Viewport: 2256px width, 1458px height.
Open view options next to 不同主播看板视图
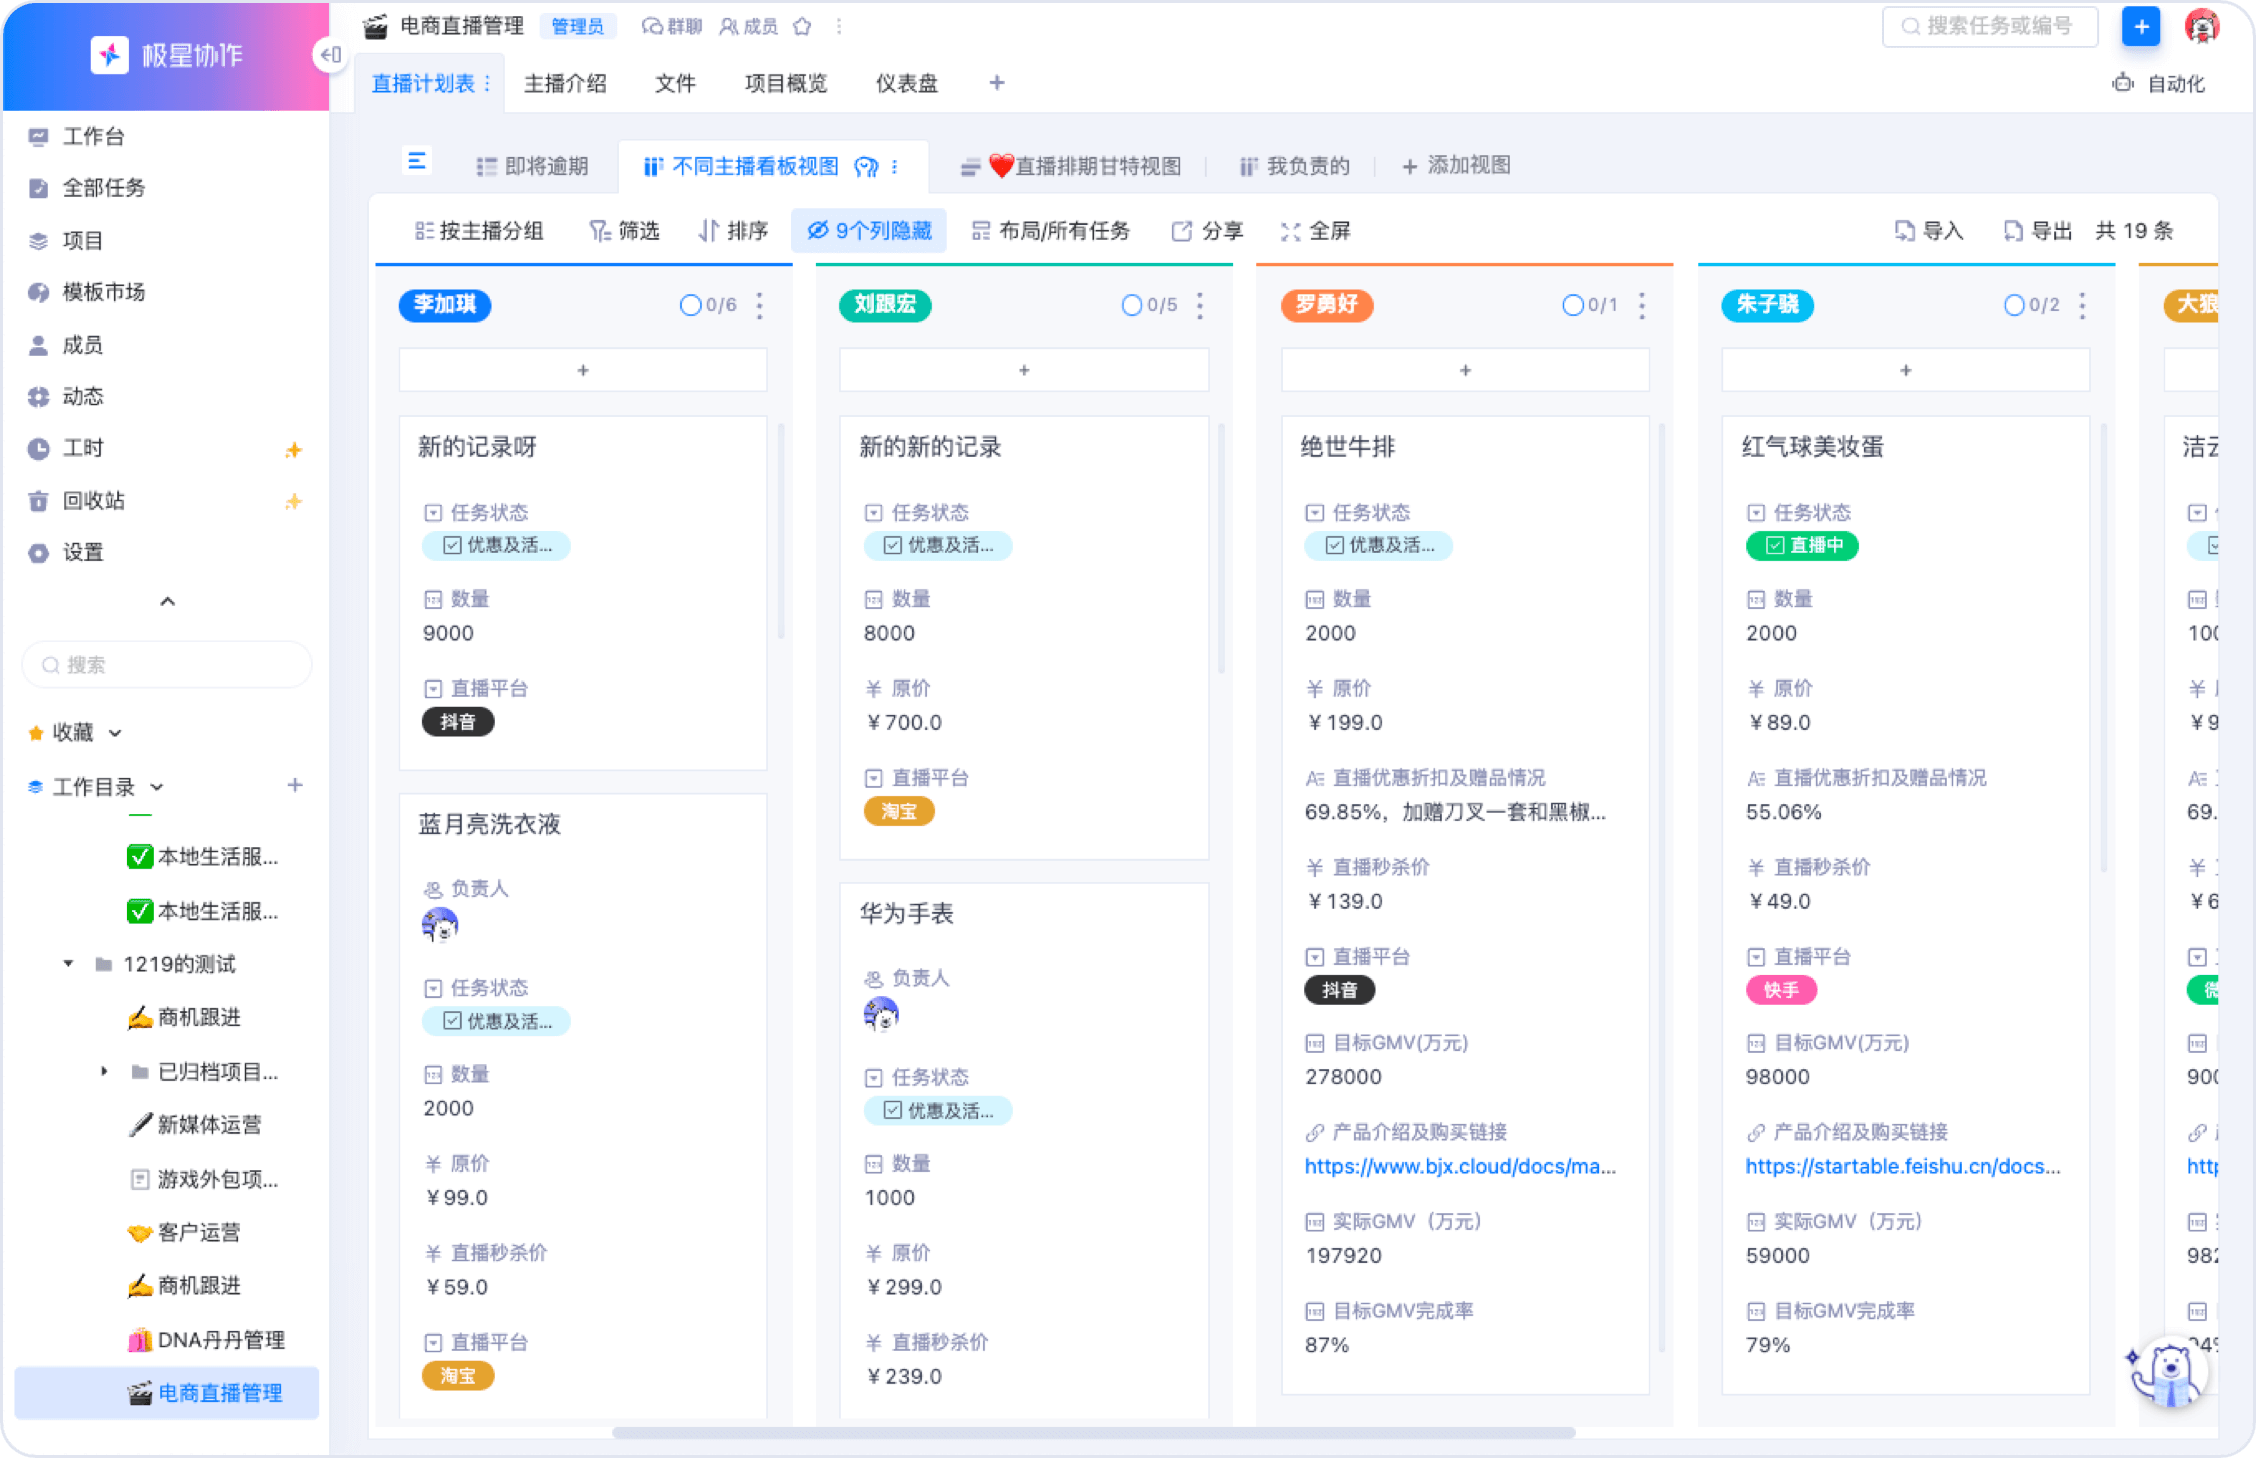click(x=895, y=167)
